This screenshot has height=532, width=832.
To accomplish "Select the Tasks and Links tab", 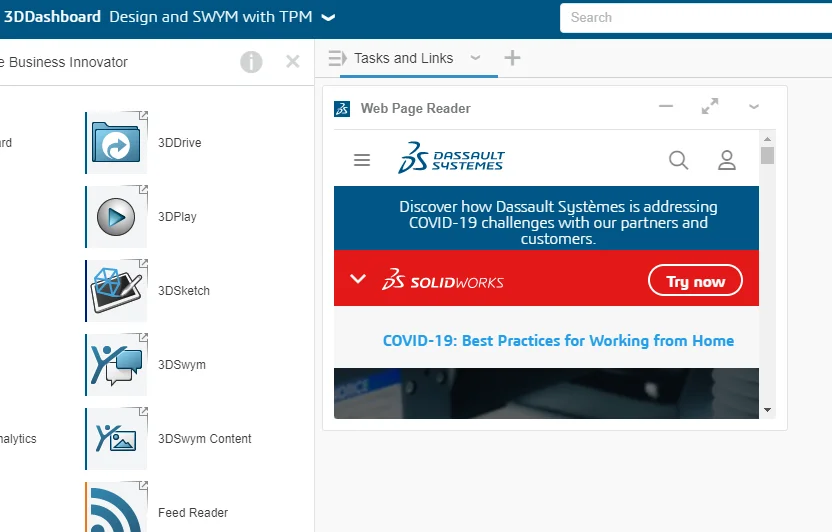I will click(403, 58).
